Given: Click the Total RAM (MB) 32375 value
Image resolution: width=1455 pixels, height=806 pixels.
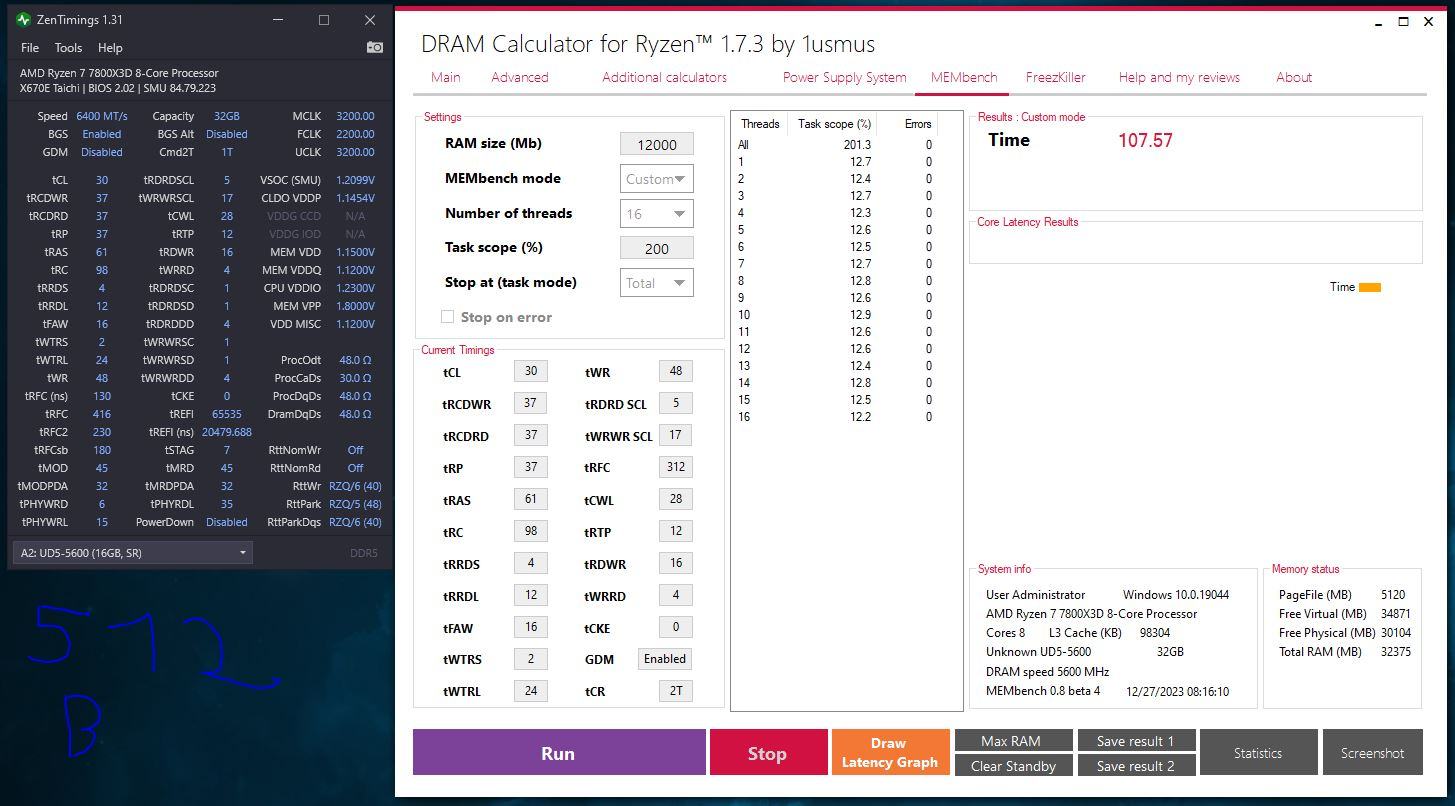Looking at the screenshot, I should click(1395, 652).
